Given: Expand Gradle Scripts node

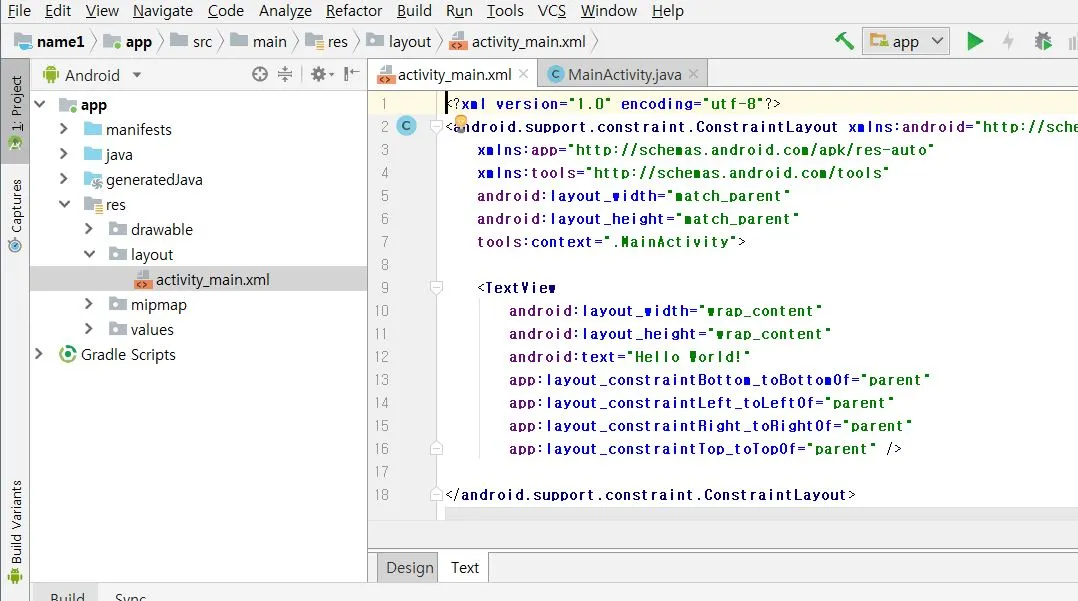Looking at the screenshot, I should 39,354.
